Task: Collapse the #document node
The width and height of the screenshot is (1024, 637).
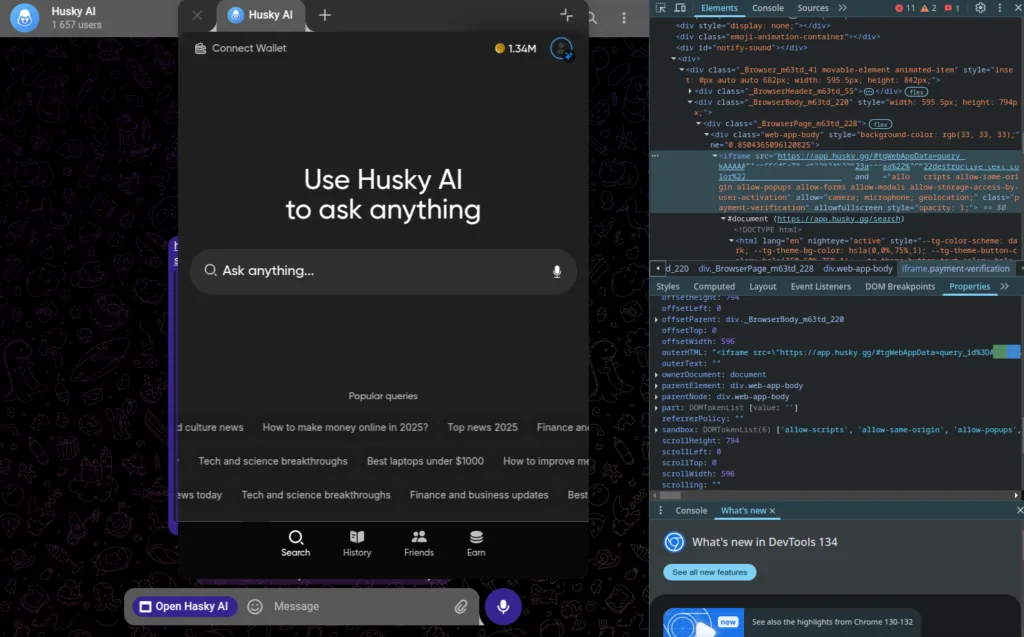Action: [x=724, y=219]
